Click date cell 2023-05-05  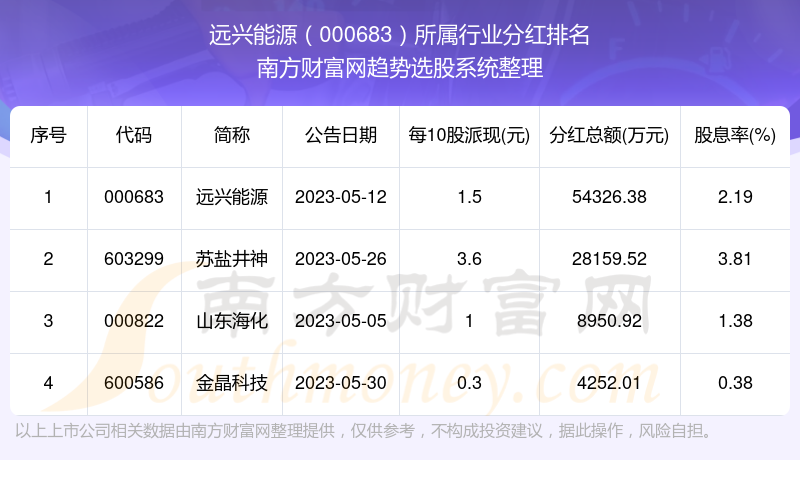pos(341,321)
